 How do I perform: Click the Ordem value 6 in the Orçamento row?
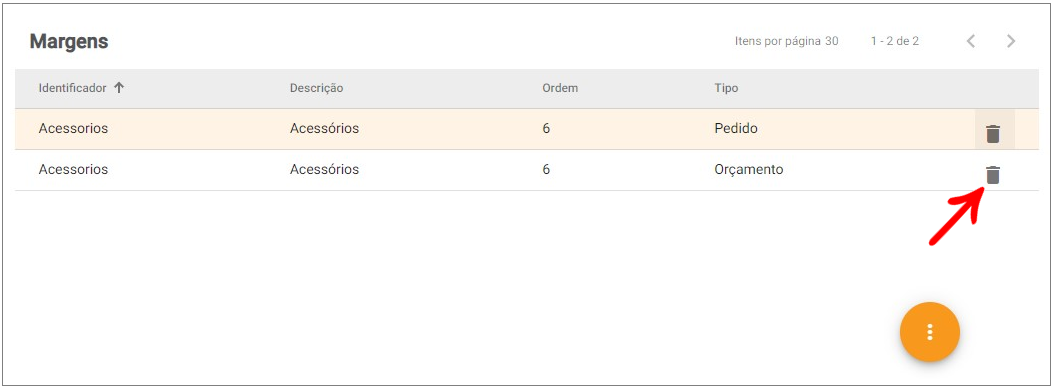546,169
